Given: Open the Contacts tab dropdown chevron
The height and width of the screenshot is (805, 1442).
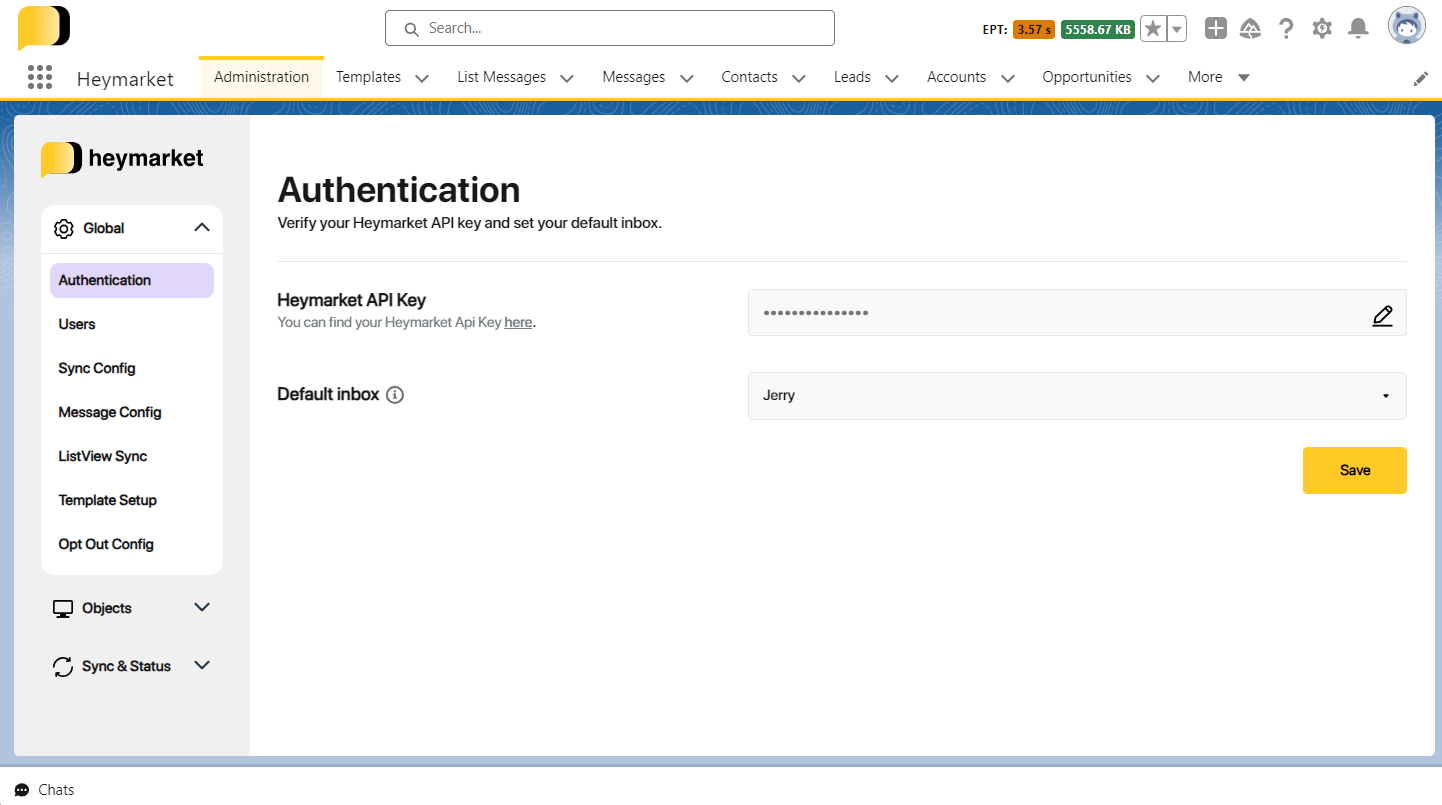Looking at the screenshot, I should click(x=798, y=78).
